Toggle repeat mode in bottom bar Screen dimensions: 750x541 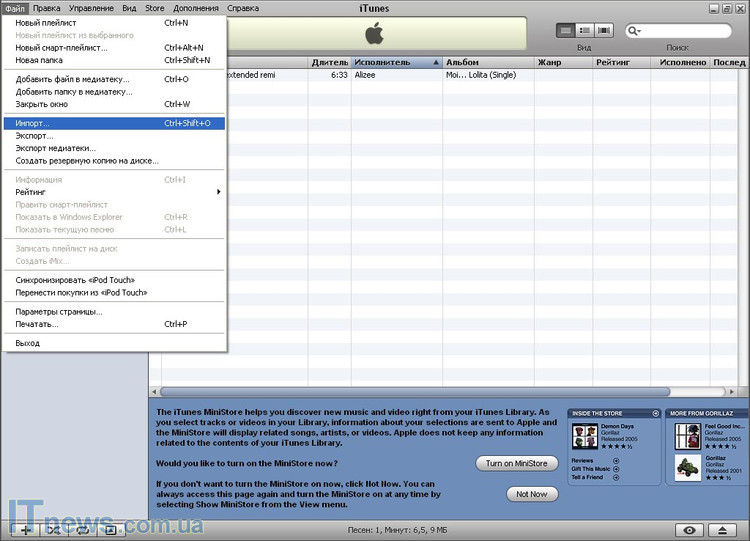click(x=83, y=529)
